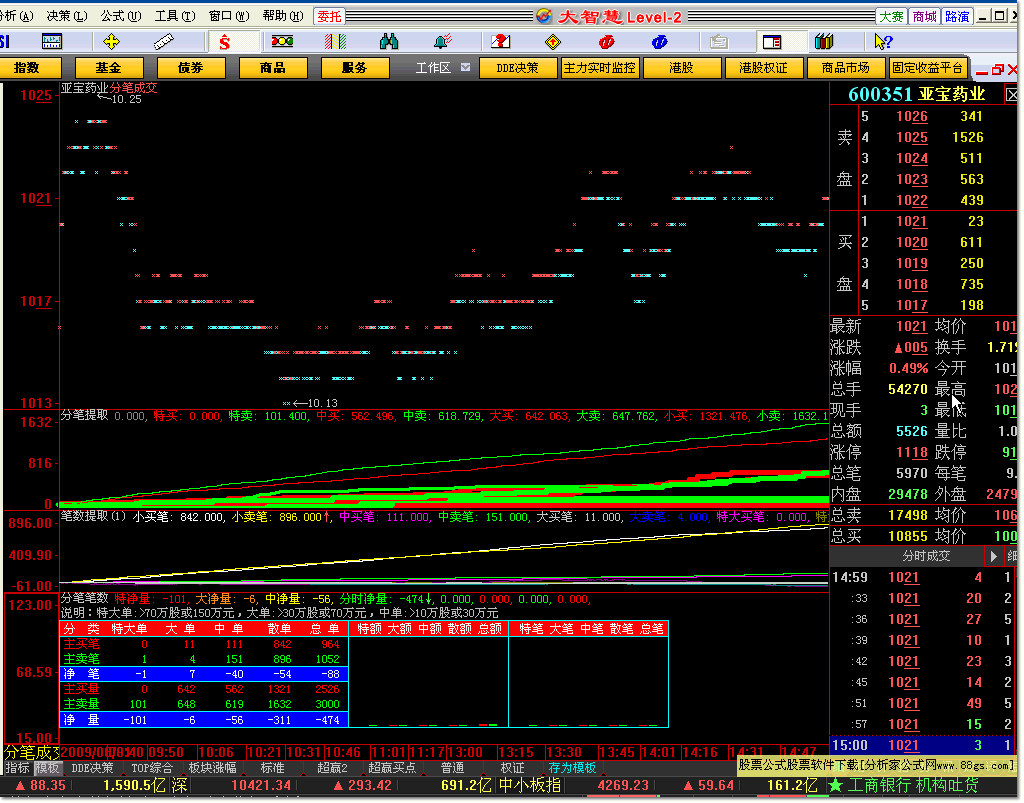Select the 超赢买点 template tab
1024x803 pixels.
tap(392, 768)
